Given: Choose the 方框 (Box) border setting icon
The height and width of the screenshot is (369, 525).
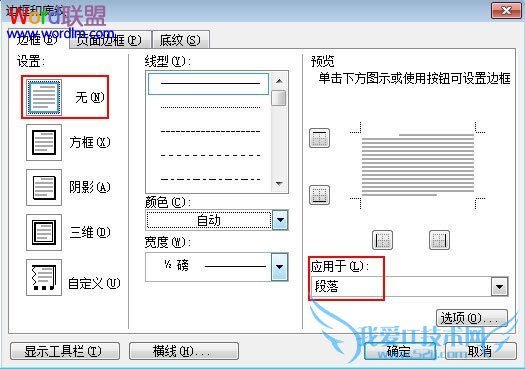Looking at the screenshot, I should tap(44, 142).
